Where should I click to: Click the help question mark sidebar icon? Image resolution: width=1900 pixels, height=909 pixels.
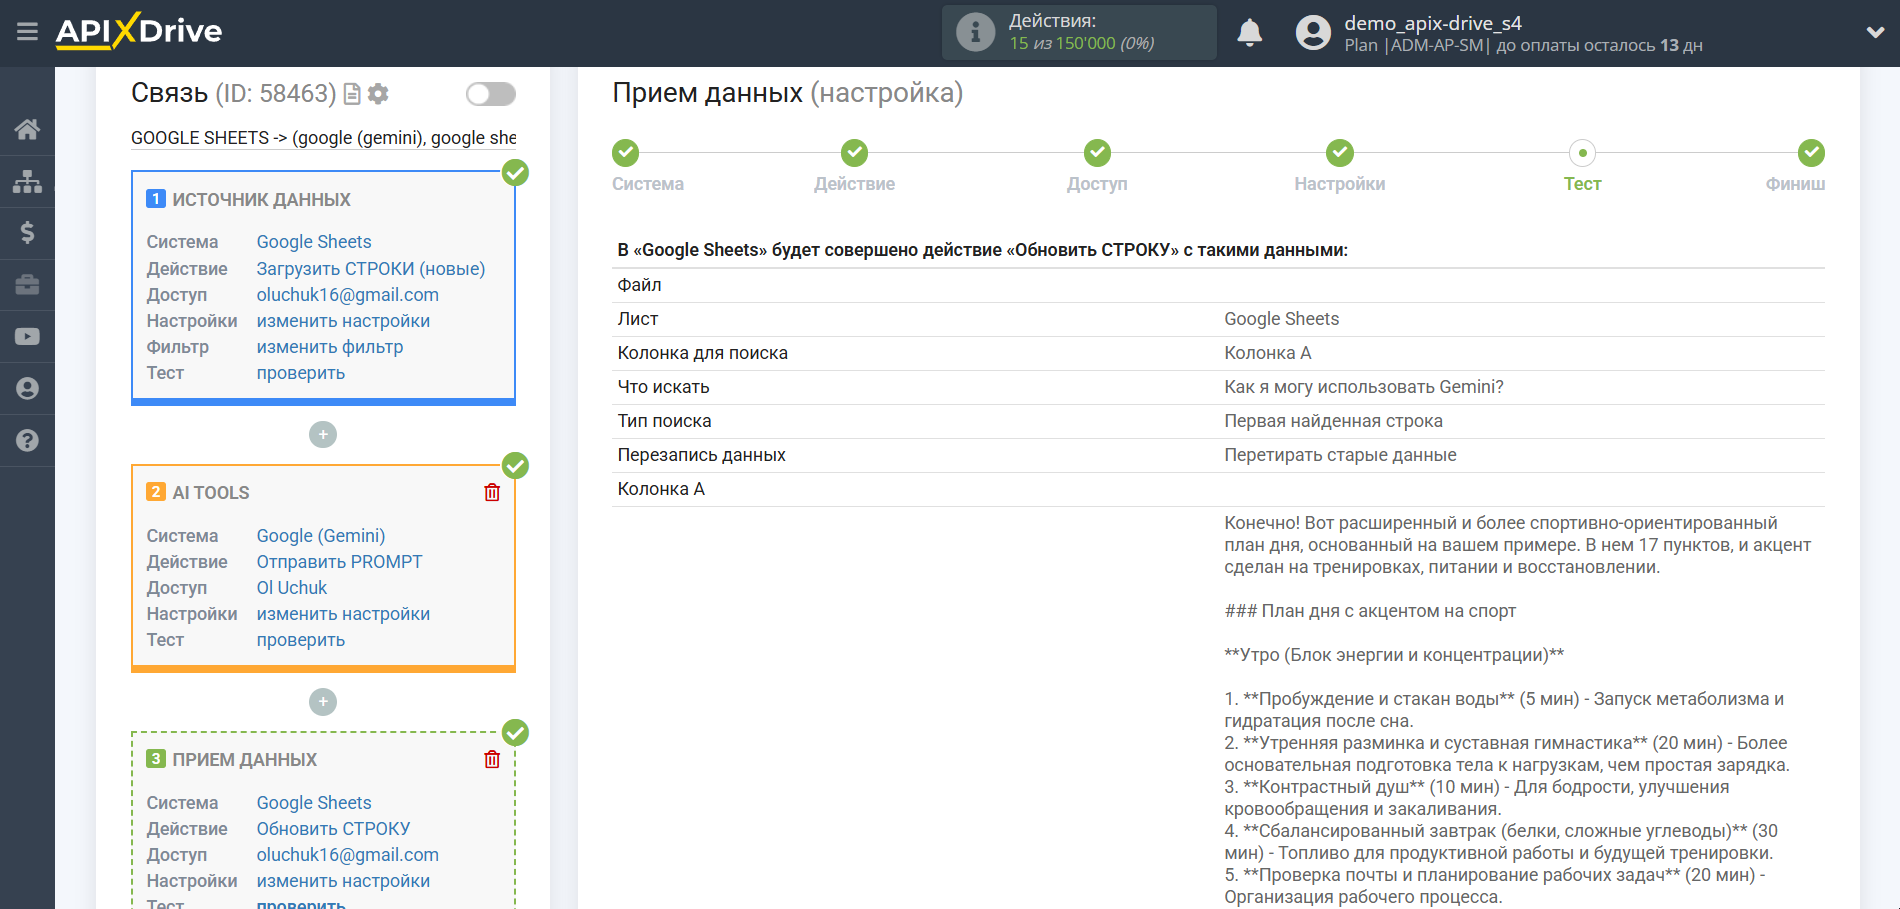coord(27,440)
